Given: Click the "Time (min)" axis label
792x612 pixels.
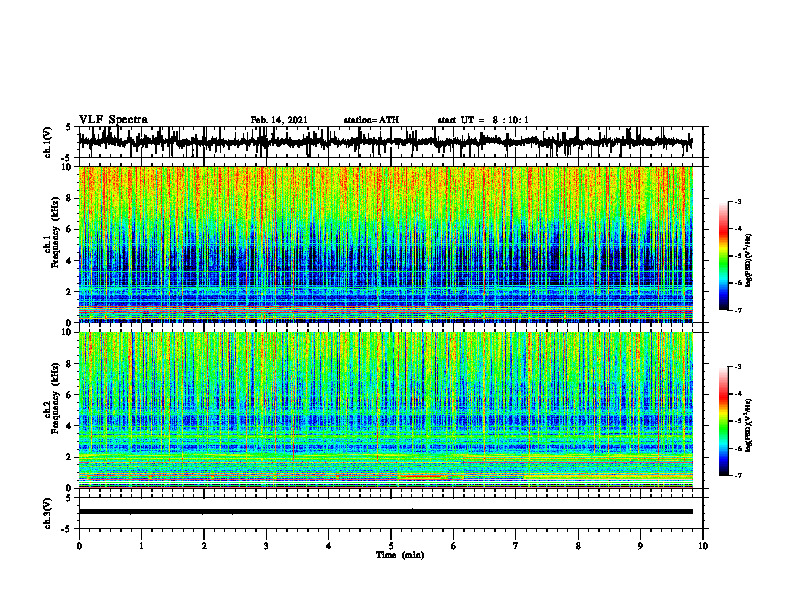Looking at the screenshot, I should click(x=400, y=555).
